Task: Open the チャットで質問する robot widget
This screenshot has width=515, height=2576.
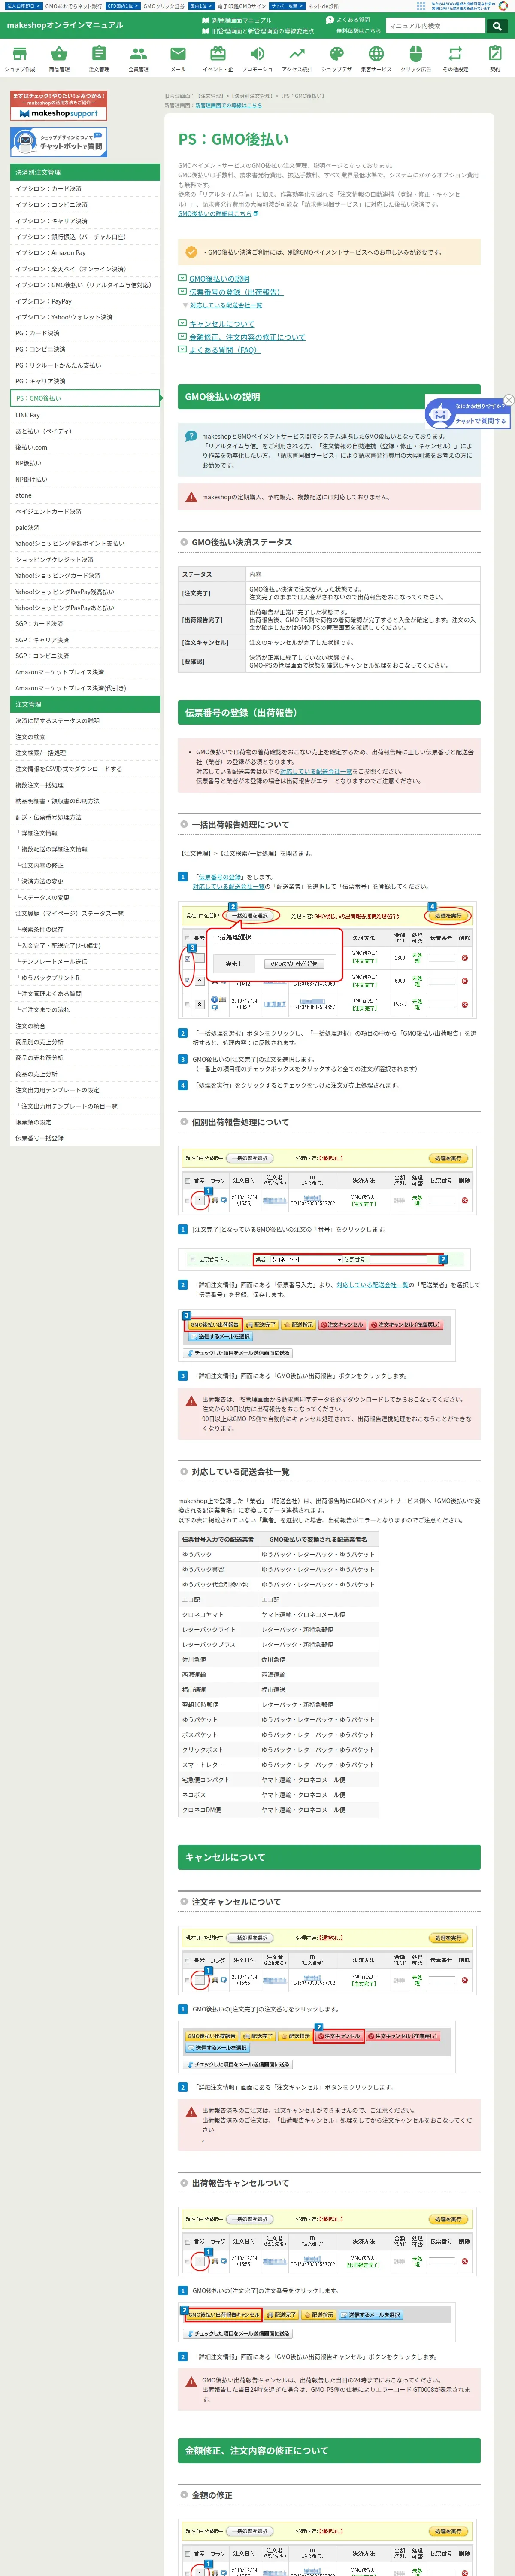Action: (467, 413)
